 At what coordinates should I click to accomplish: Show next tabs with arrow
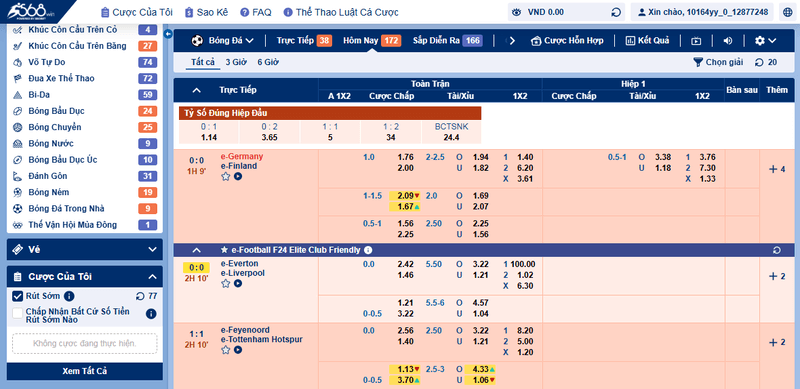513,41
